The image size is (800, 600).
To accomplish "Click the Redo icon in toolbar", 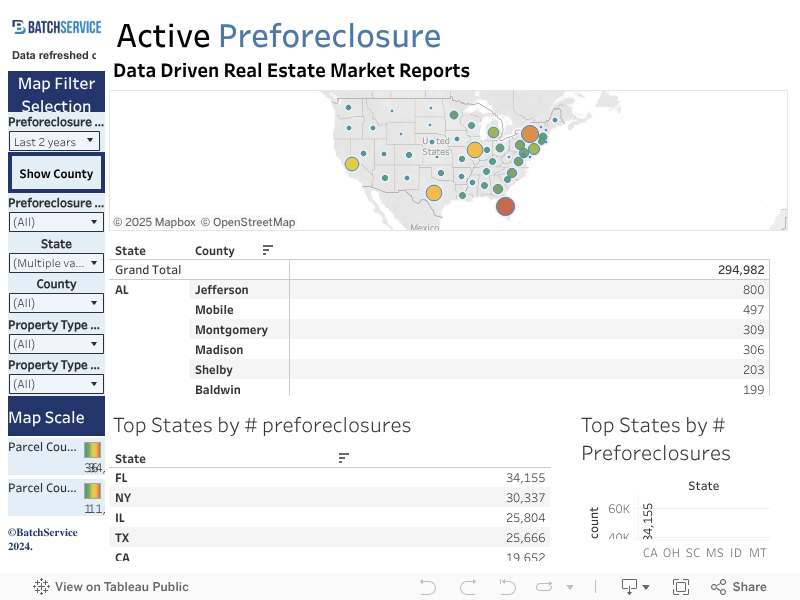I will [467, 587].
